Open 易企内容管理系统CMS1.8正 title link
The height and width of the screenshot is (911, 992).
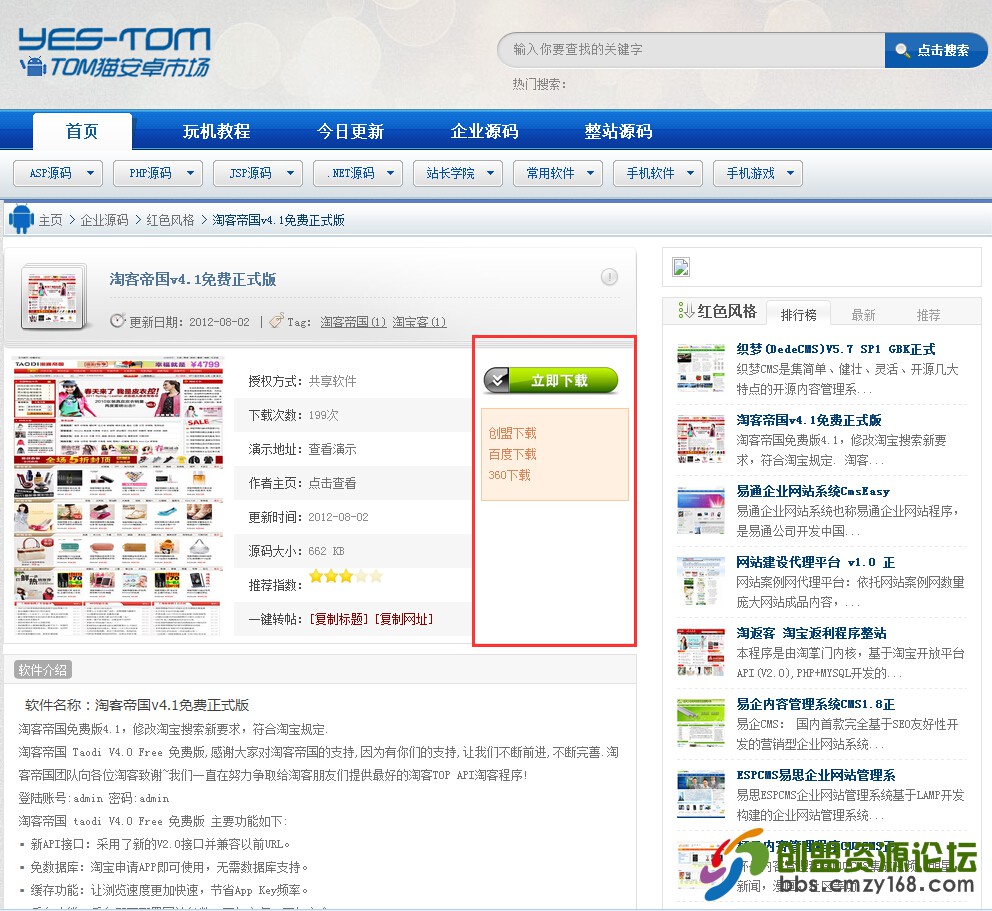click(815, 703)
